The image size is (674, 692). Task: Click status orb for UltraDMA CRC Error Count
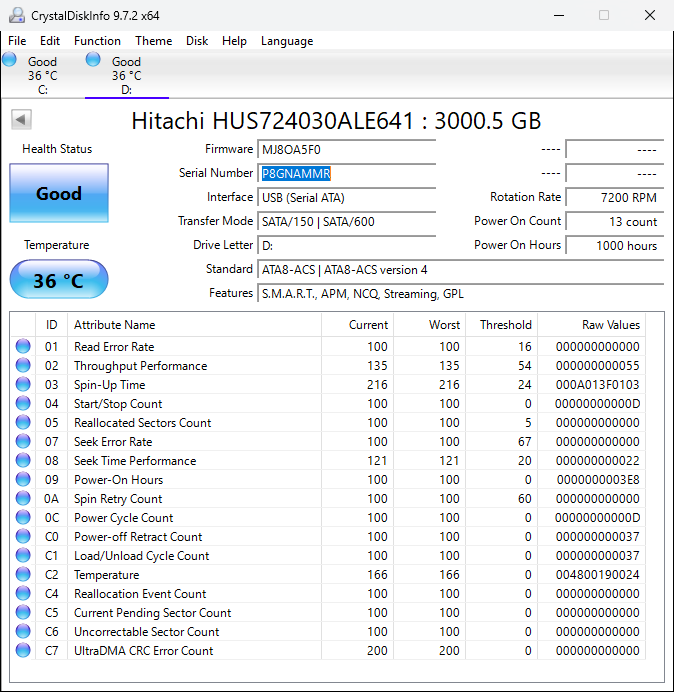[x=23, y=650]
